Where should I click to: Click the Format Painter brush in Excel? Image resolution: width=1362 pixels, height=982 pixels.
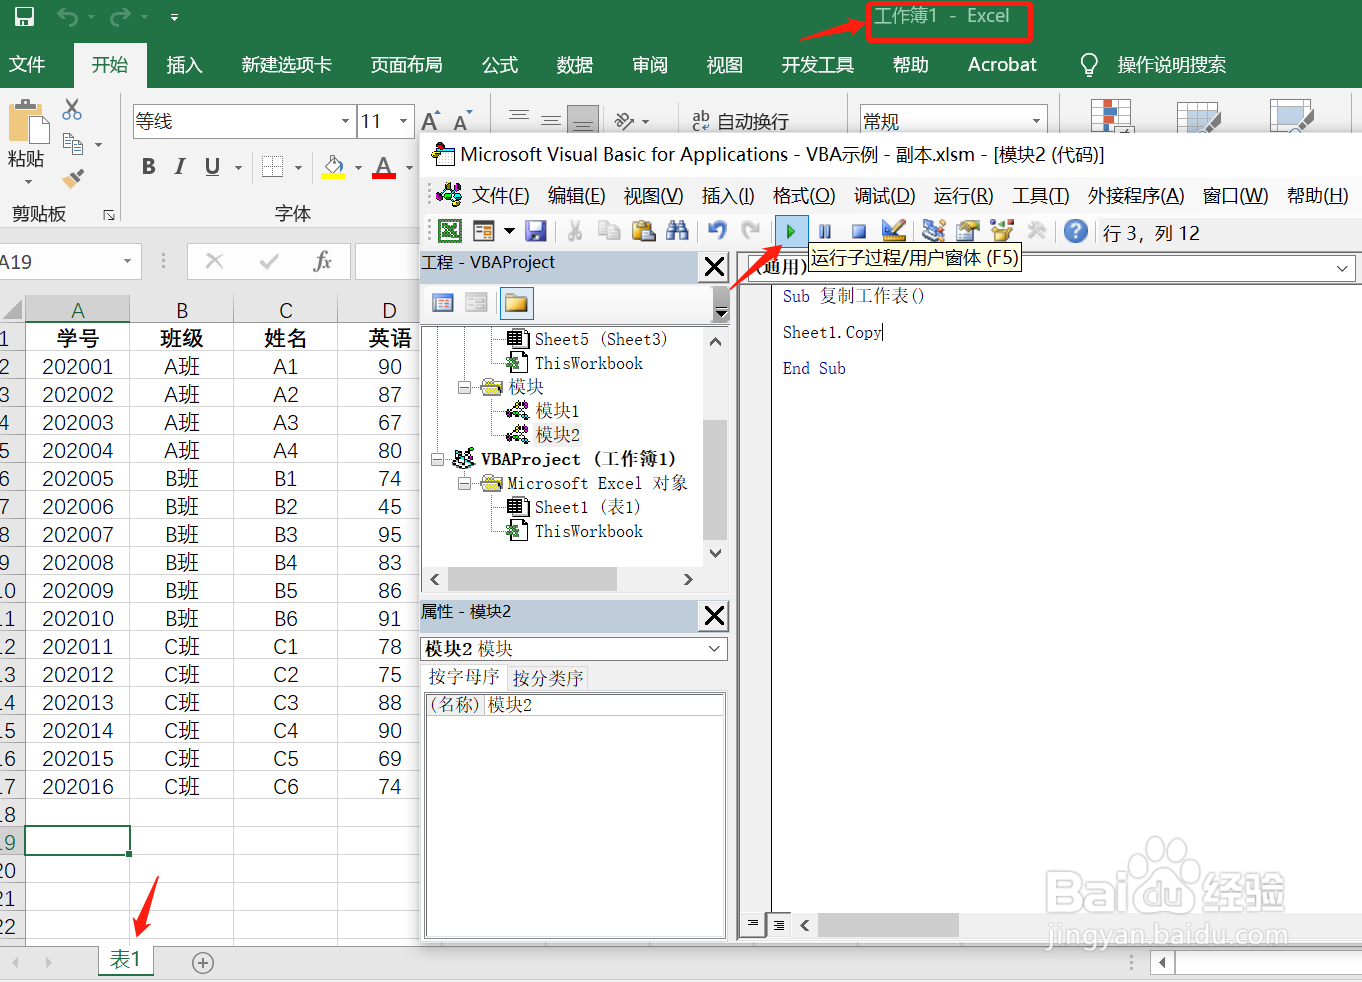[72, 179]
